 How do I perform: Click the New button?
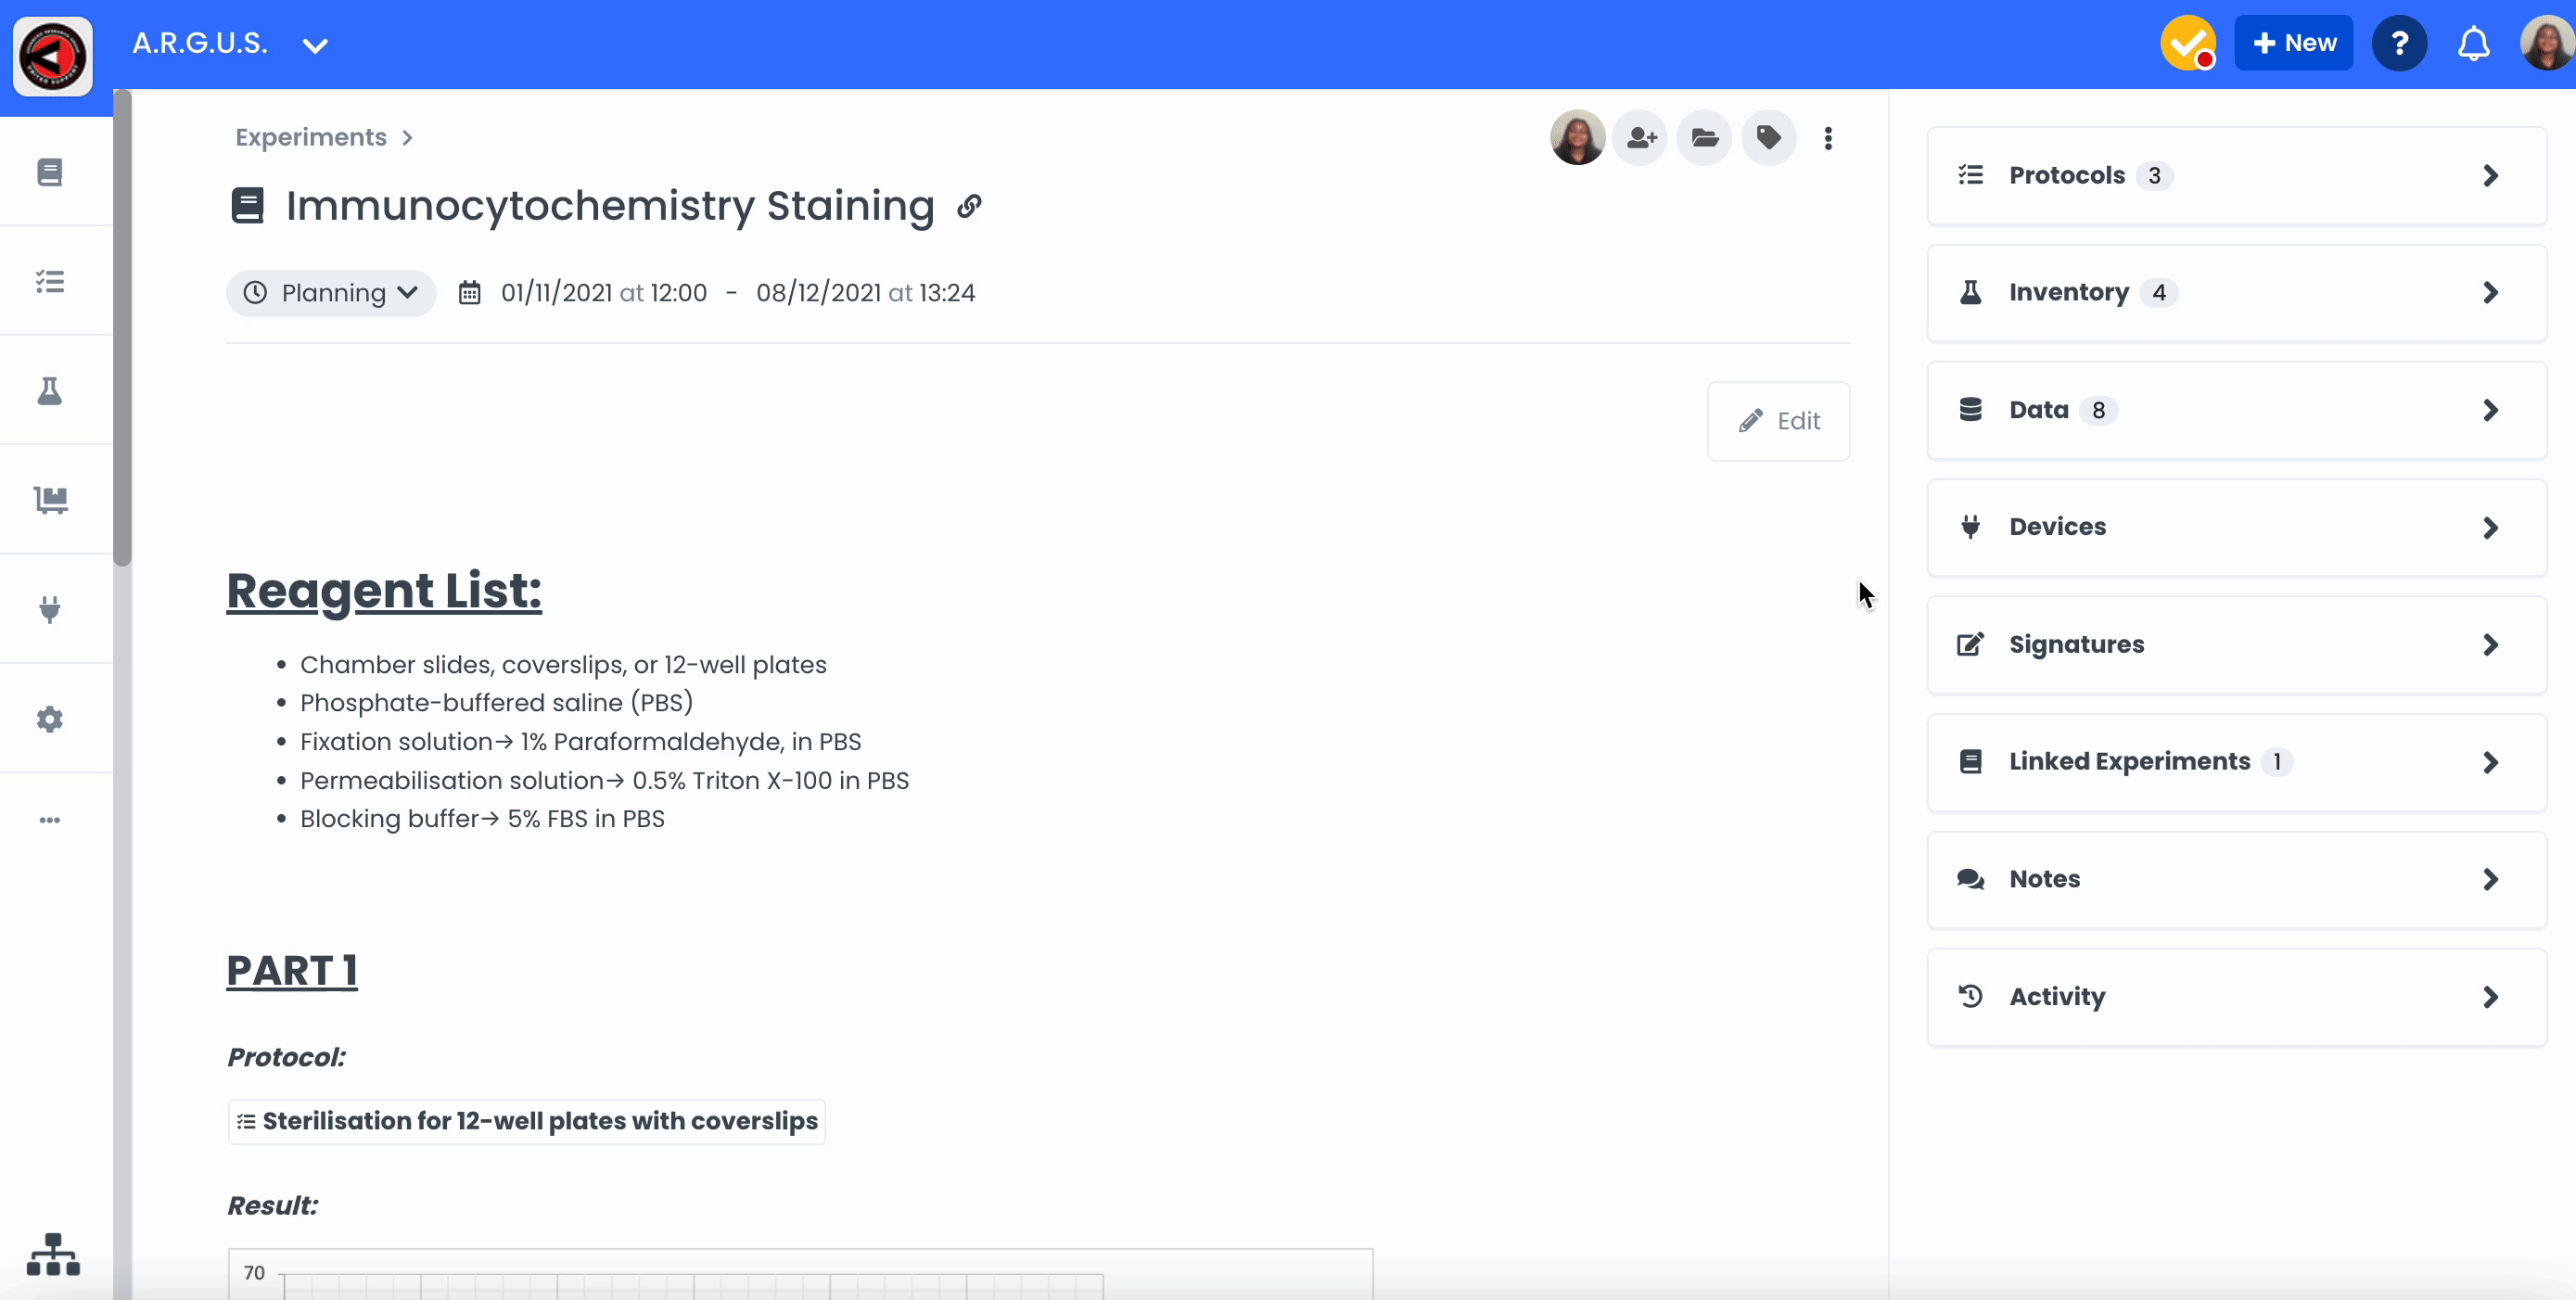(x=2293, y=43)
